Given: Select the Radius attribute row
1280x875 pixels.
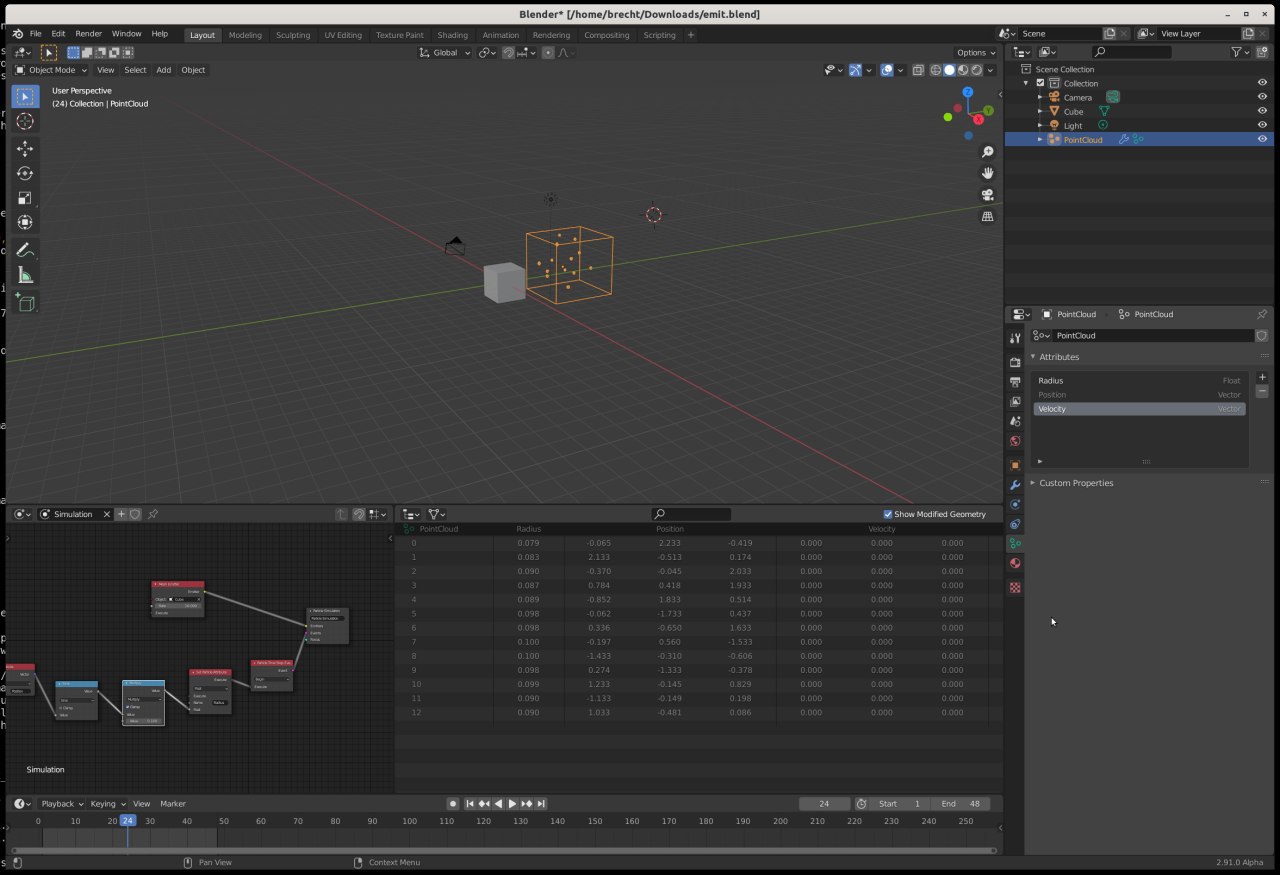Looking at the screenshot, I should 1139,381.
